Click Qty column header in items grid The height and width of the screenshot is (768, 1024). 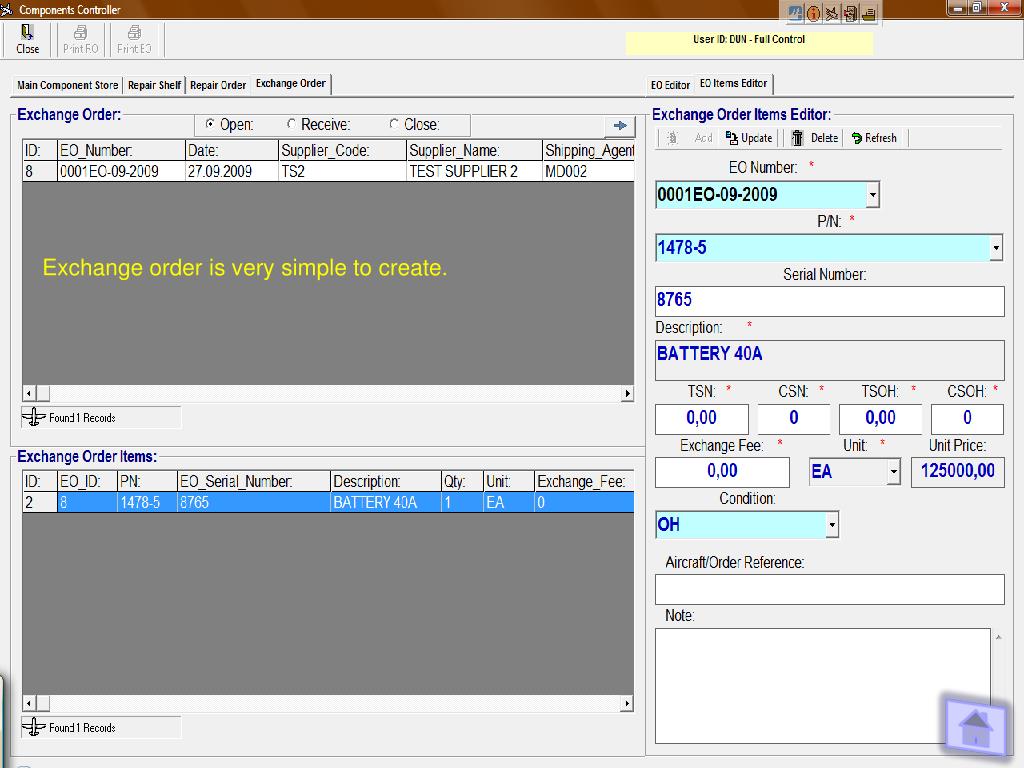pyautogui.click(x=462, y=481)
